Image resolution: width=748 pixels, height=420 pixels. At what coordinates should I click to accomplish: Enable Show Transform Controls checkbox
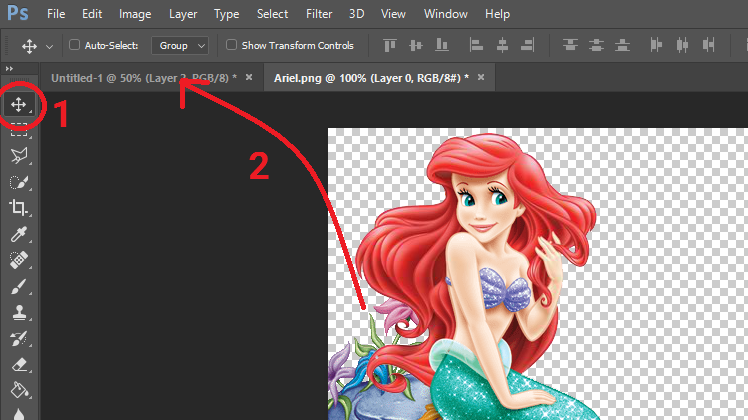[231, 45]
